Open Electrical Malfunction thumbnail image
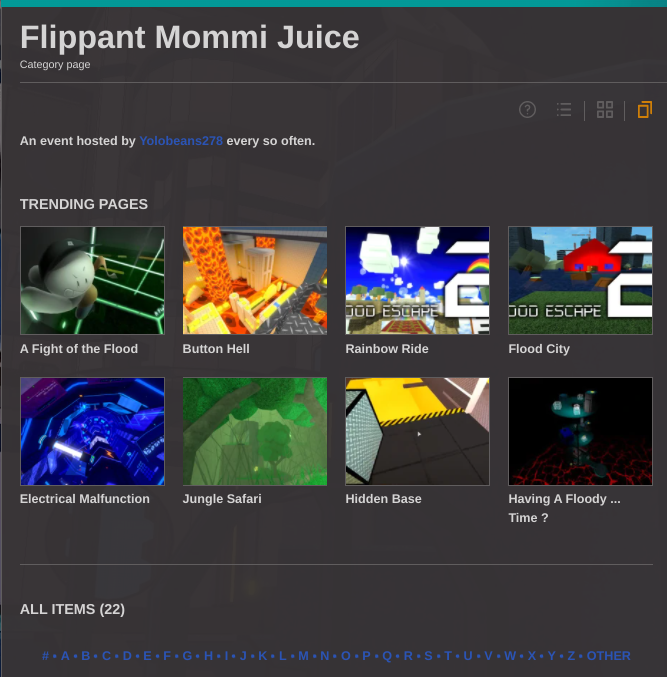Viewport: 667px width, 677px height. pos(92,431)
